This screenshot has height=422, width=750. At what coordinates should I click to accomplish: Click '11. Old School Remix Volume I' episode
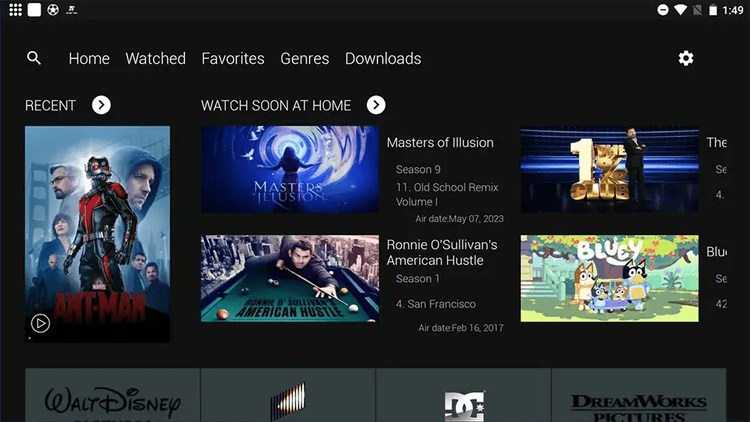click(x=447, y=194)
